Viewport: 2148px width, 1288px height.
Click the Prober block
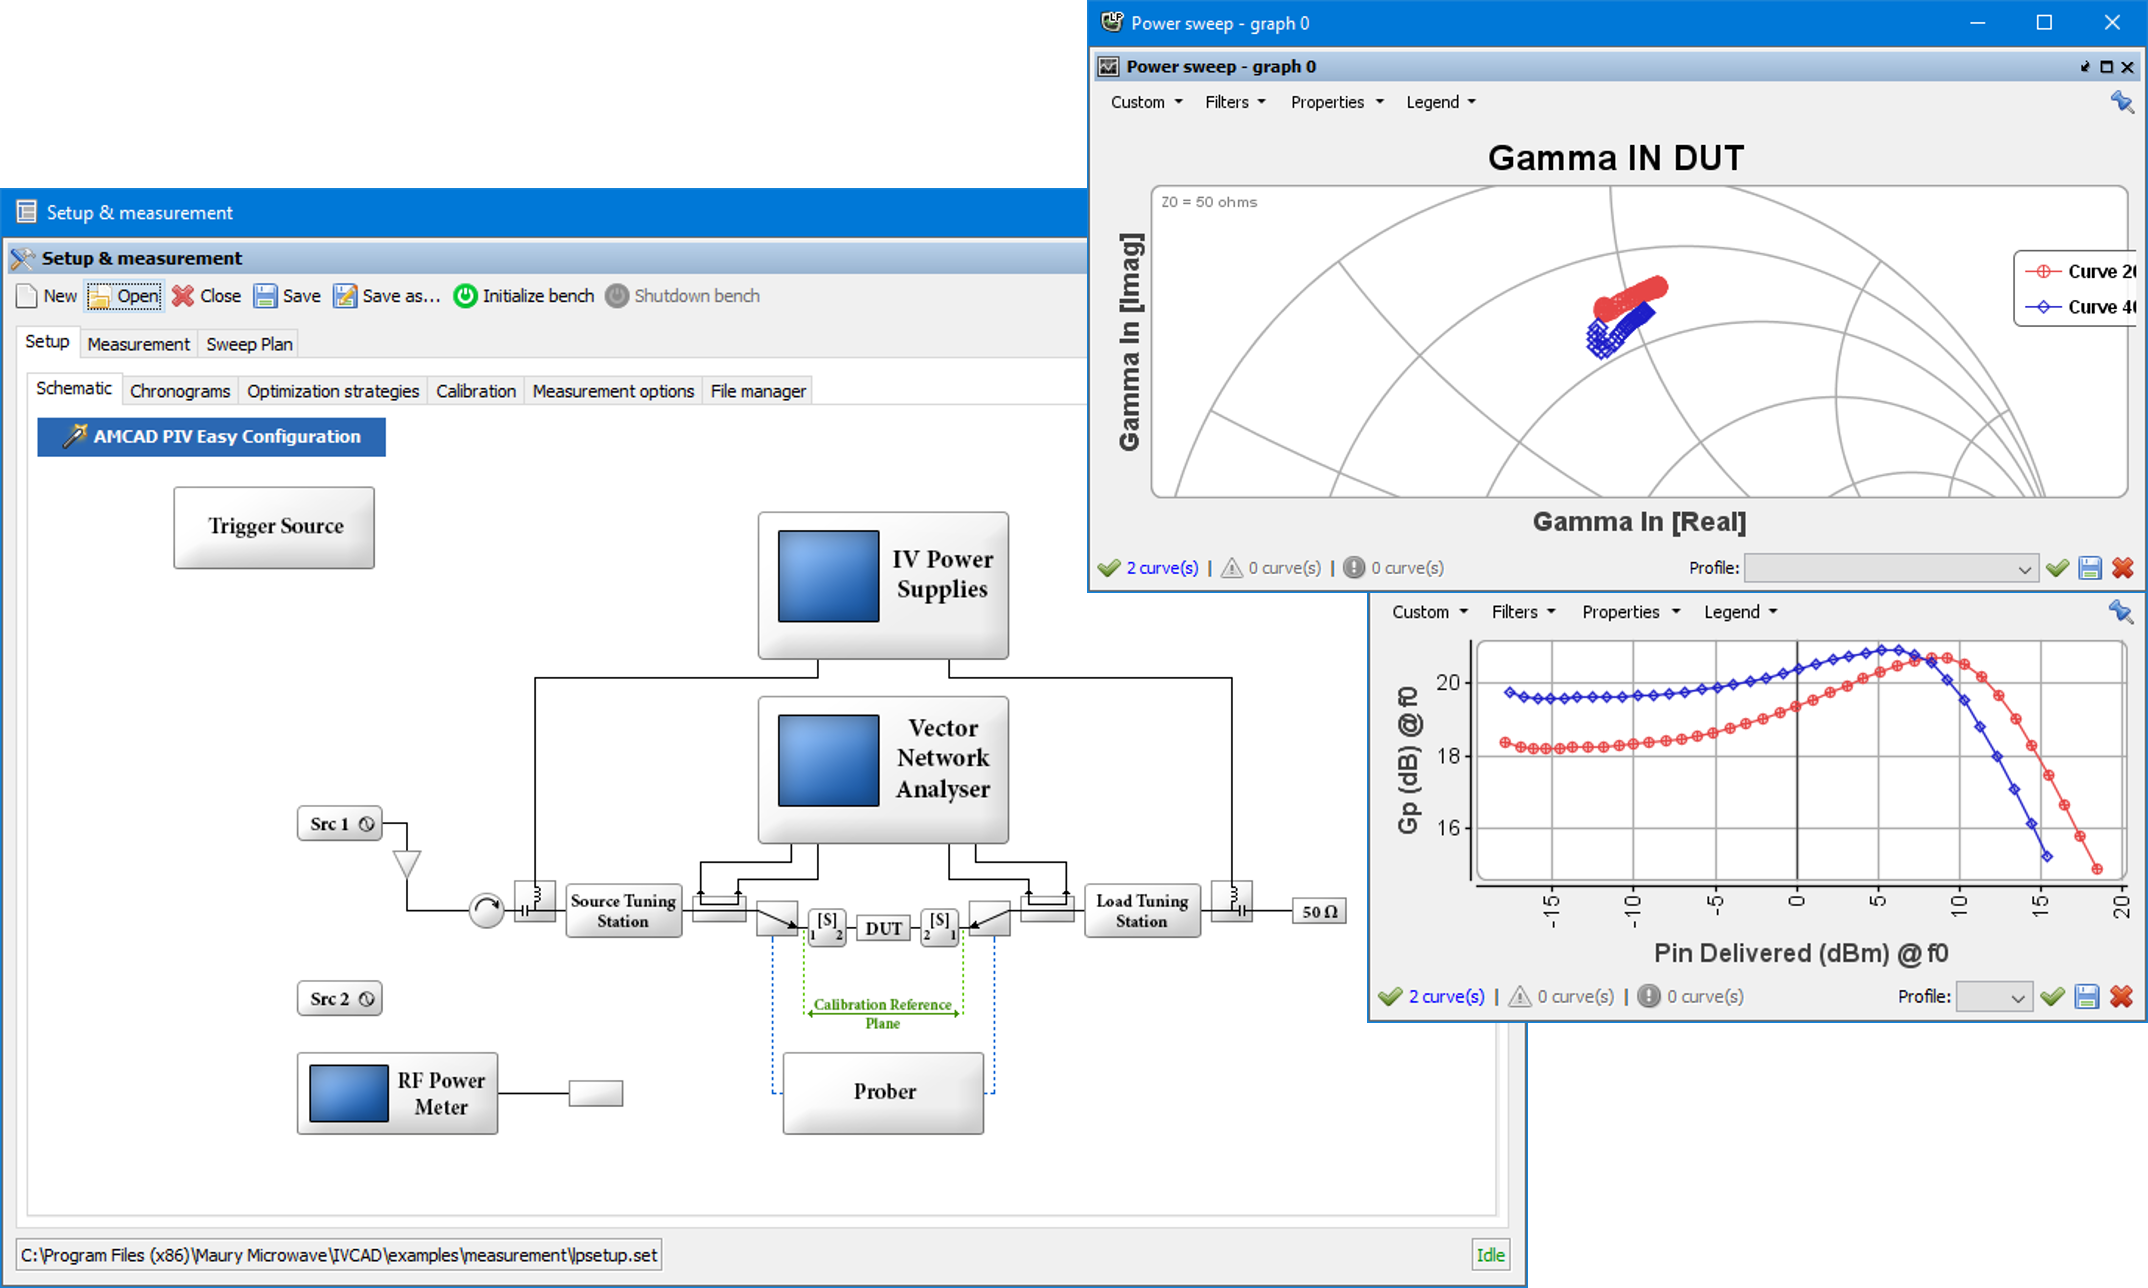[883, 1092]
